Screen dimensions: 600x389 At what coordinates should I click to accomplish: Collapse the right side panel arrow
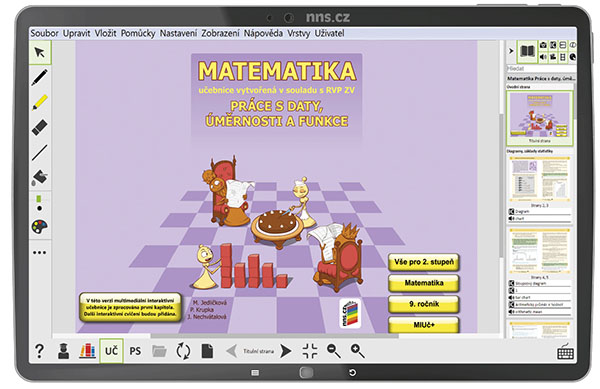(x=511, y=50)
